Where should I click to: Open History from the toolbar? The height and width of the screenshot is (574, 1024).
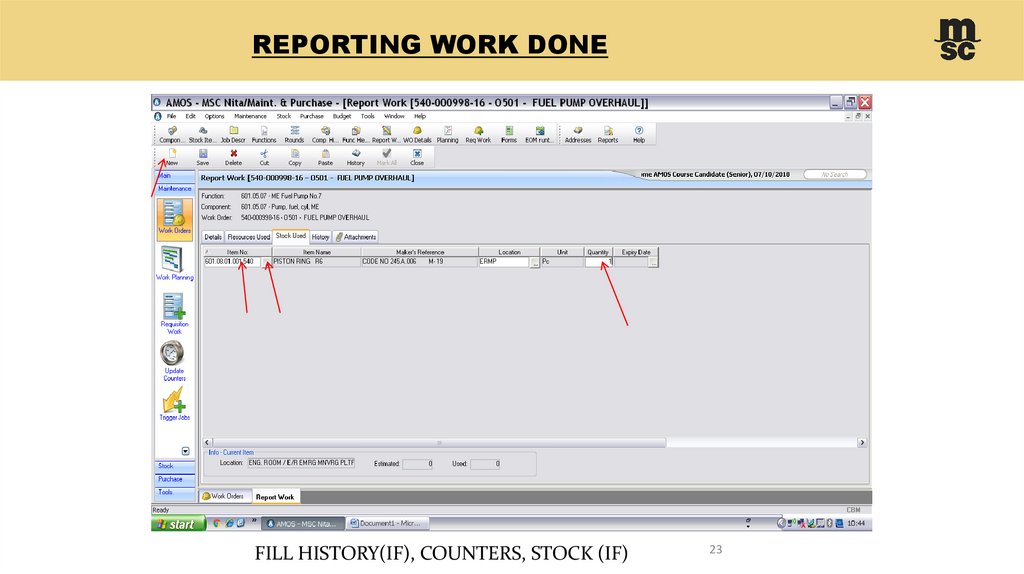tap(355, 157)
